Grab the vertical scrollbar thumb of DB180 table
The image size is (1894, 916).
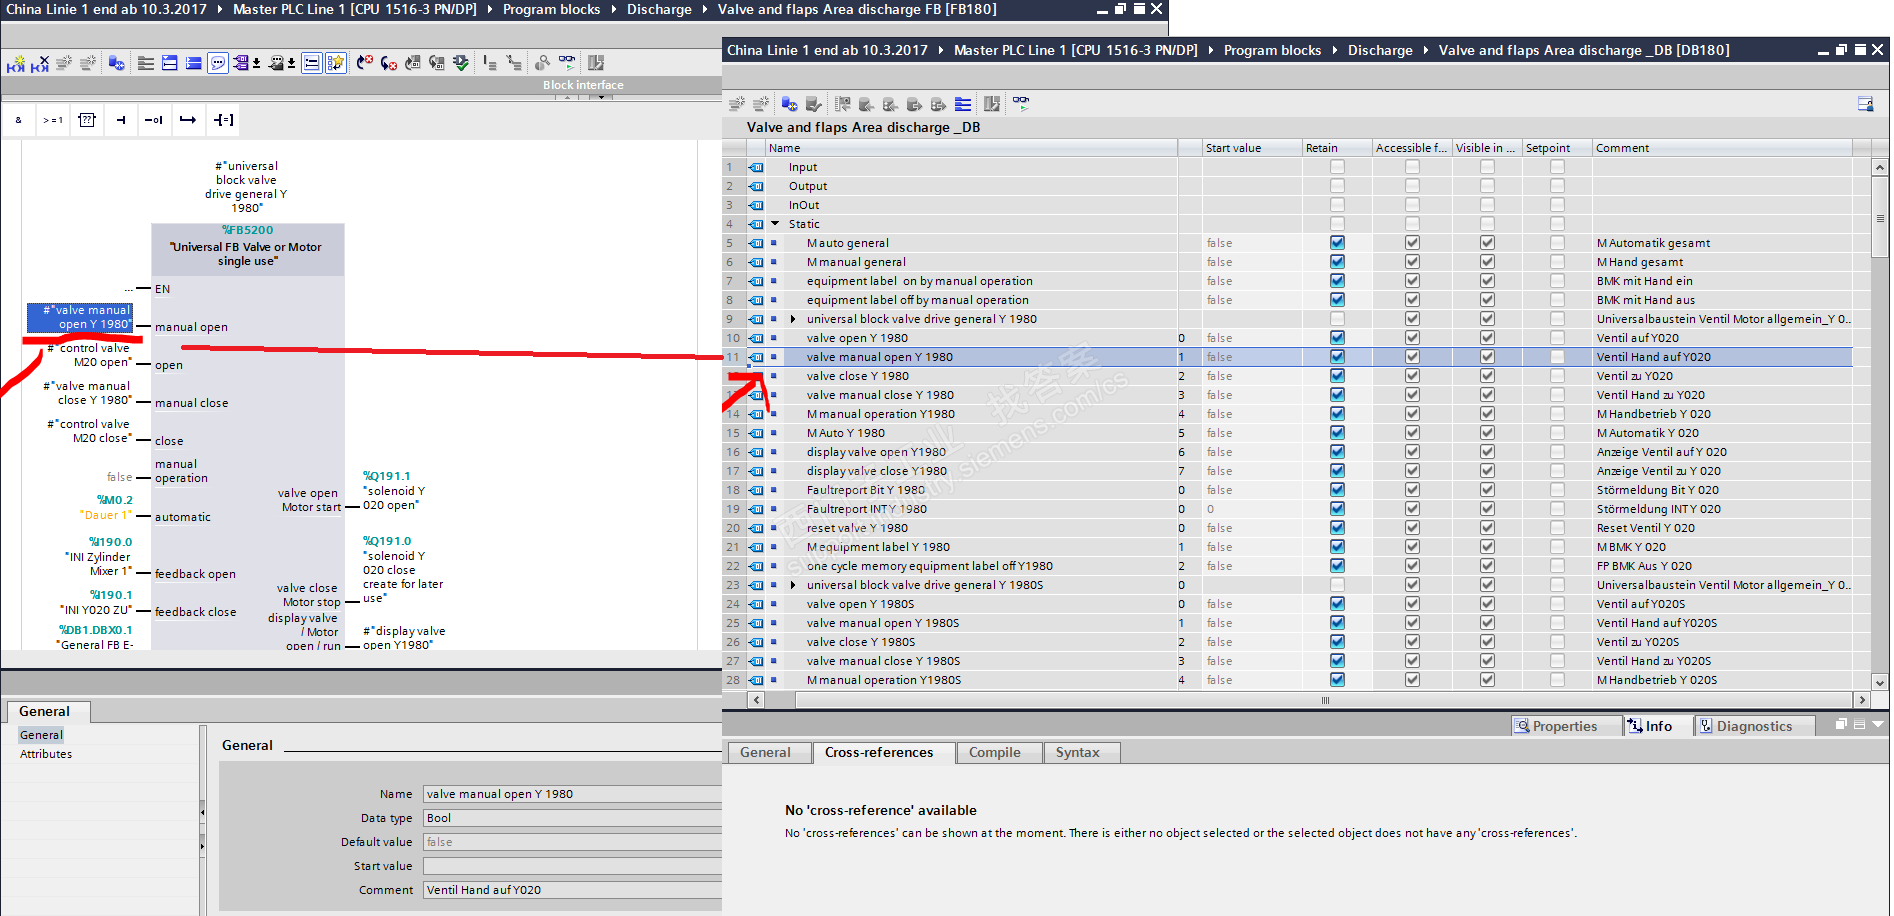coord(1880,218)
